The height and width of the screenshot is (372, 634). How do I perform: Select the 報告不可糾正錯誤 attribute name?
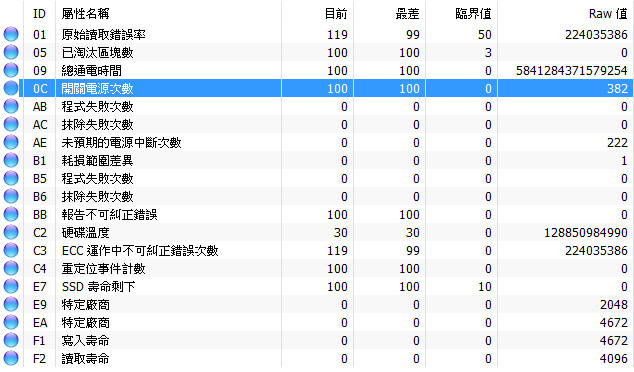110,214
